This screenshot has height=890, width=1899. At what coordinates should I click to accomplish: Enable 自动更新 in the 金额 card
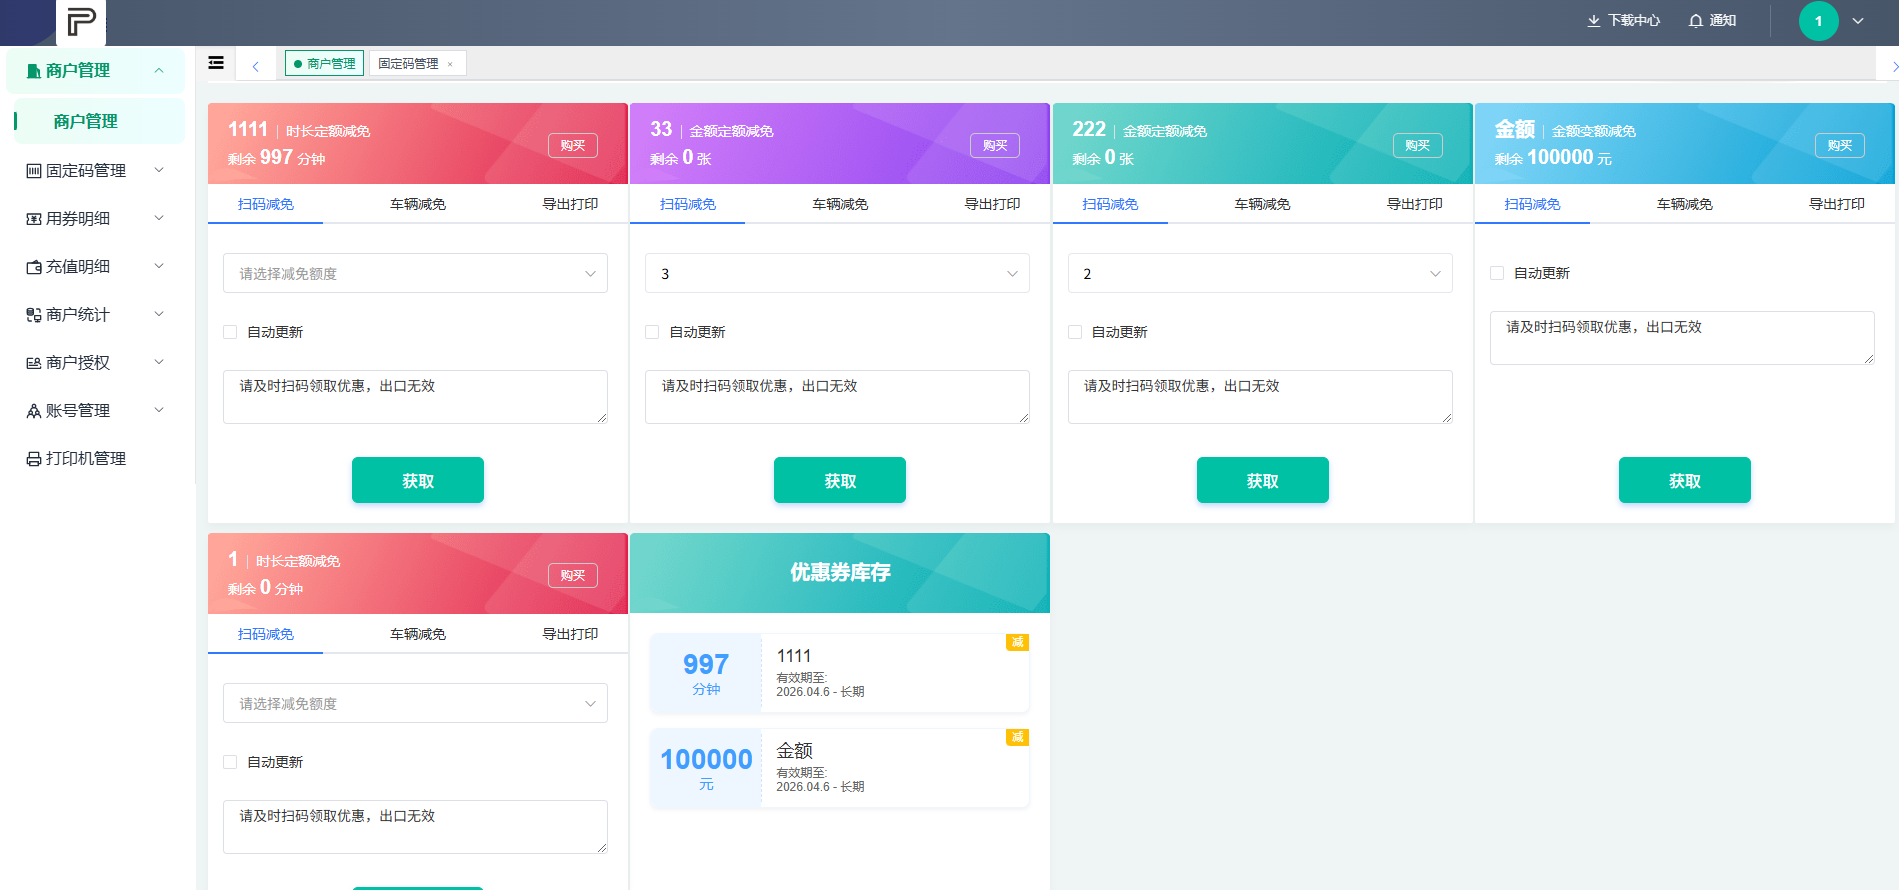pos(1497,273)
